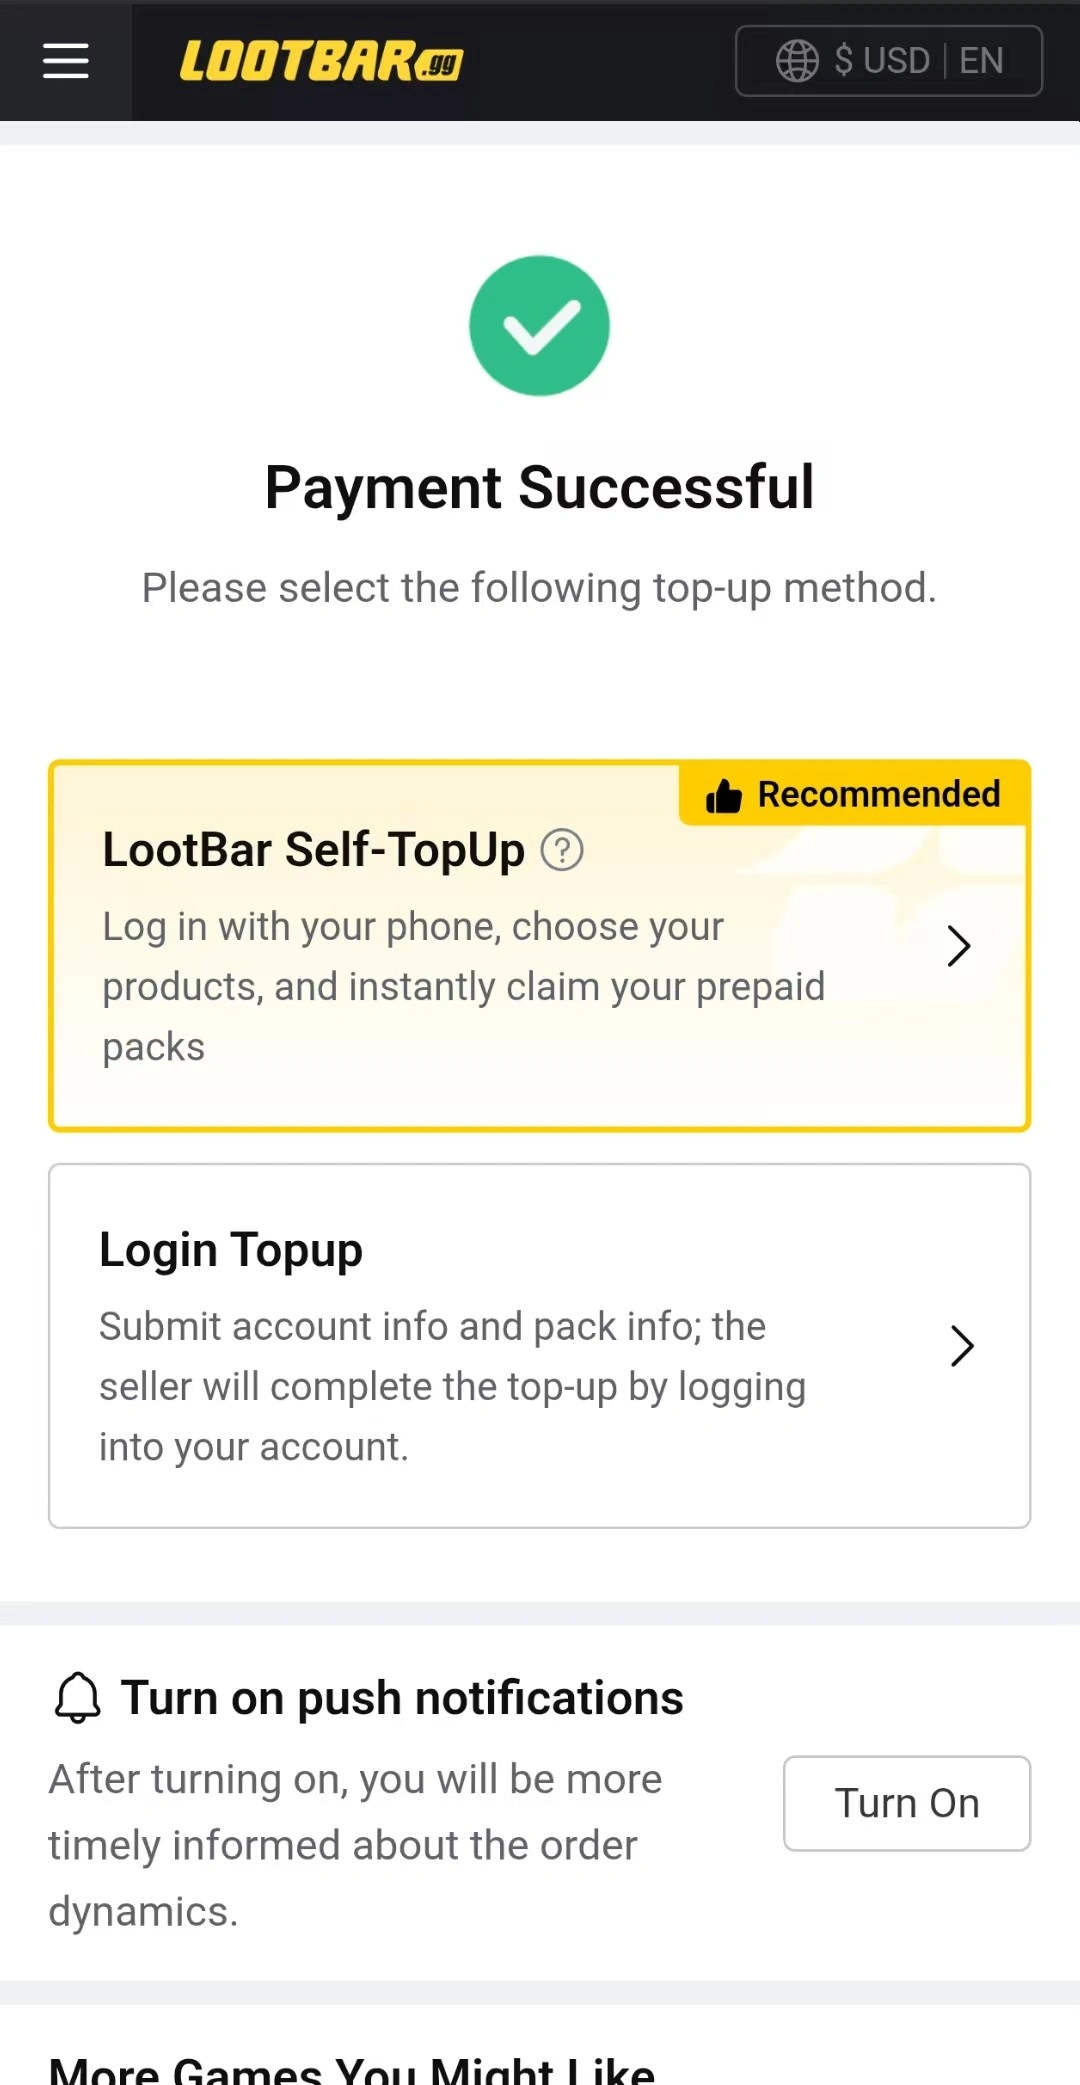Click the "More Games You Might Like" heading
Image resolution: width=1080 pixels, height=2085 pixels.
click(x=352, y=2070)
